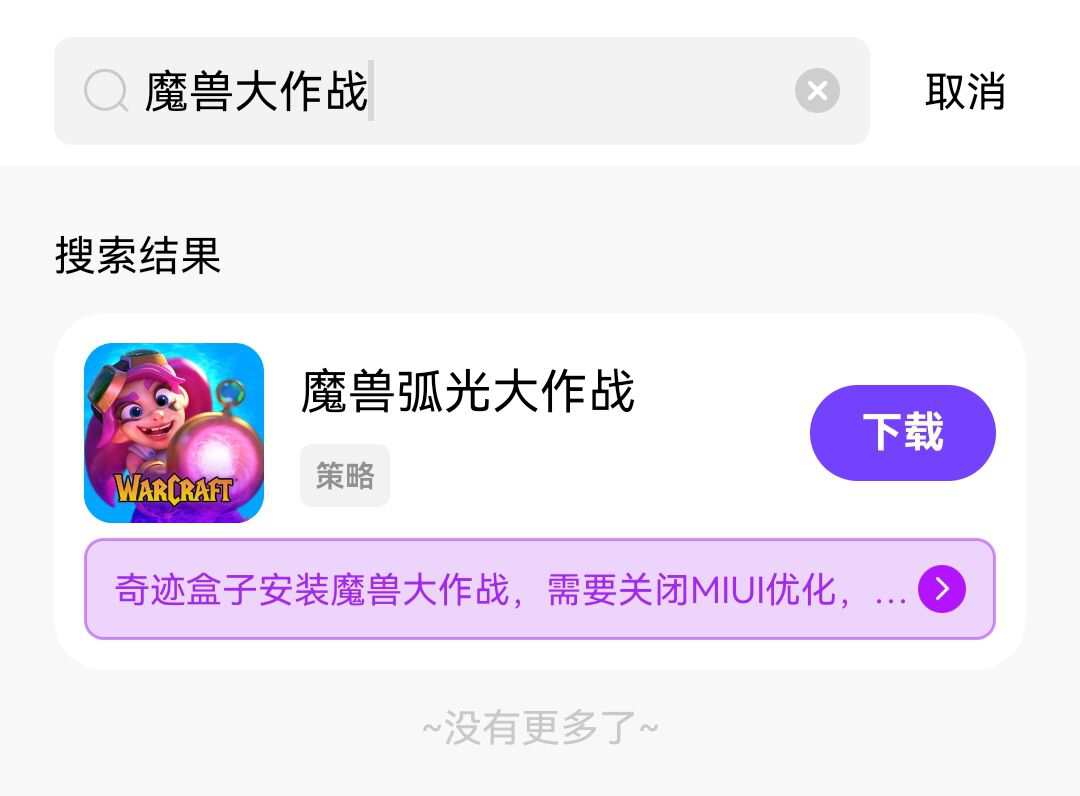Cancel the search with 取消

[x=965, y=91]
